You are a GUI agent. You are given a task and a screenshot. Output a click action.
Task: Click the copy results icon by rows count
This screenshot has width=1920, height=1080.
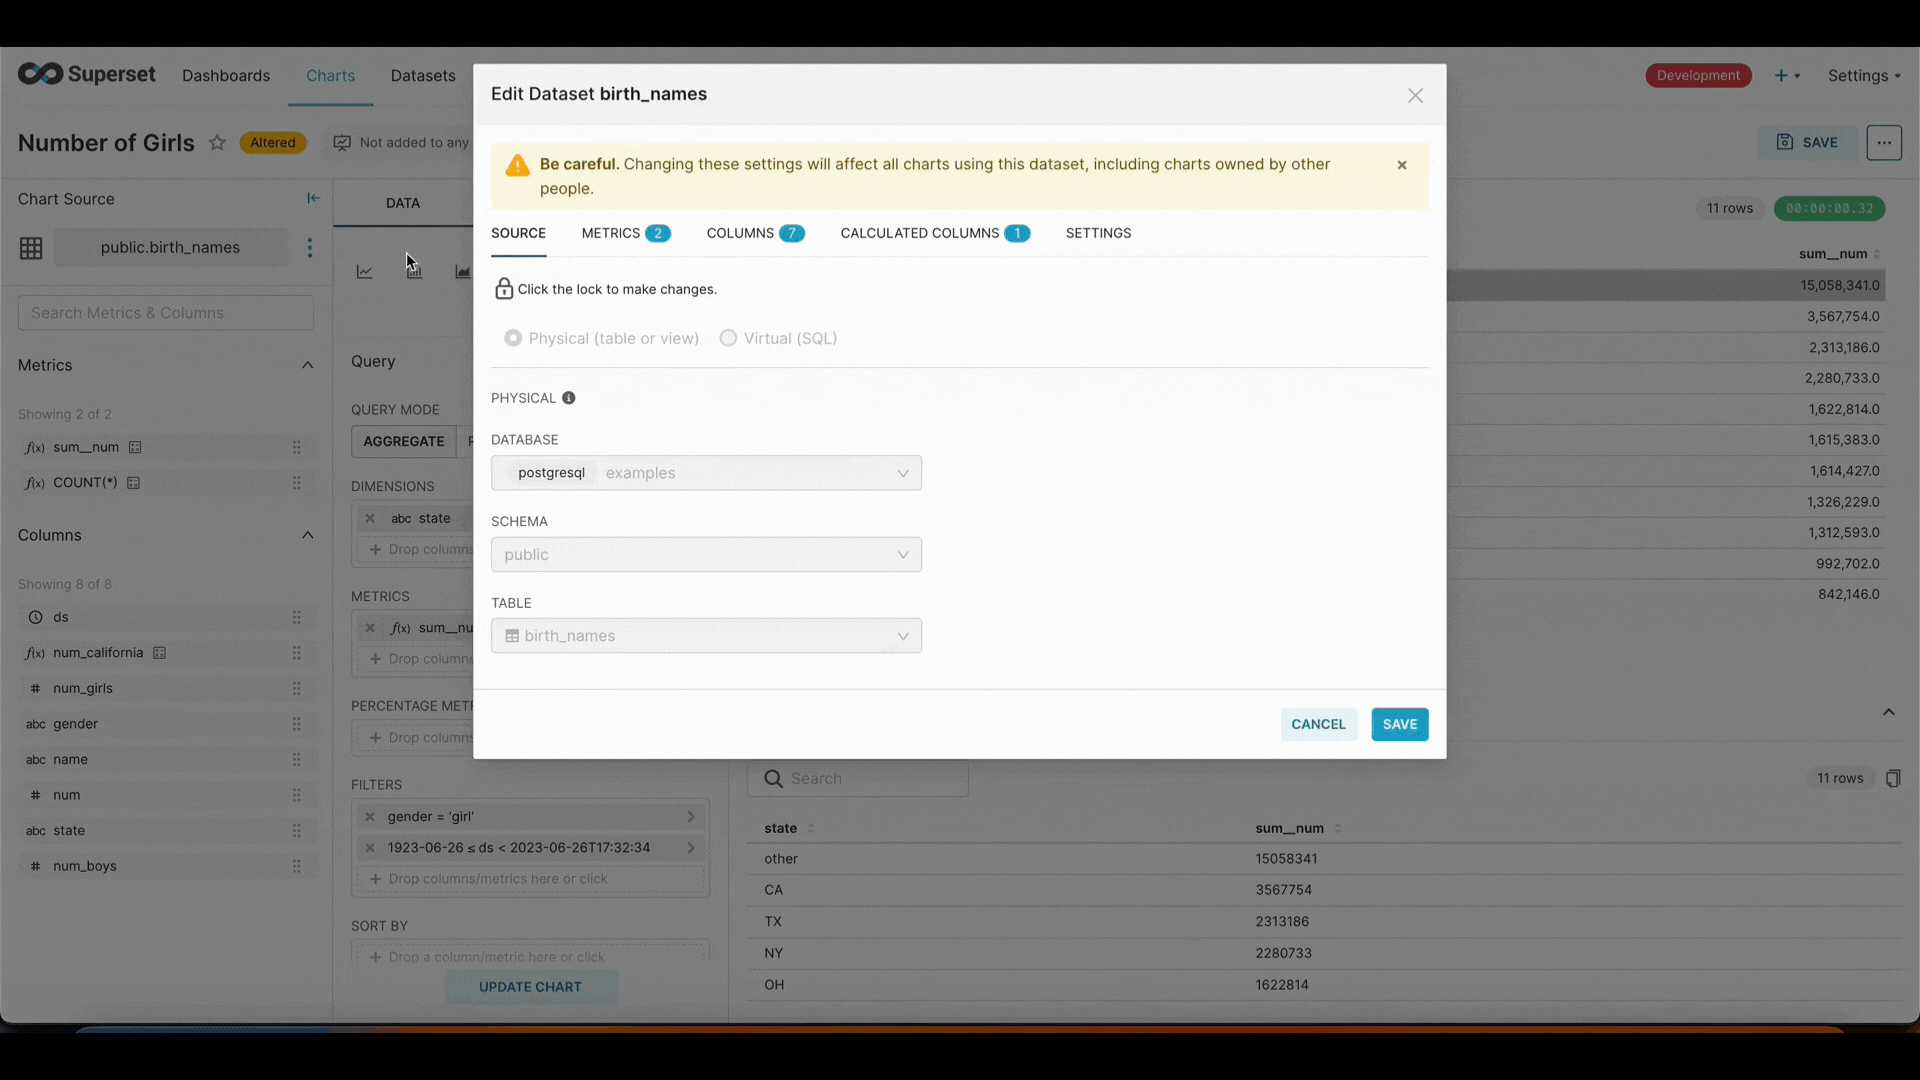[x=1892, y=779]
